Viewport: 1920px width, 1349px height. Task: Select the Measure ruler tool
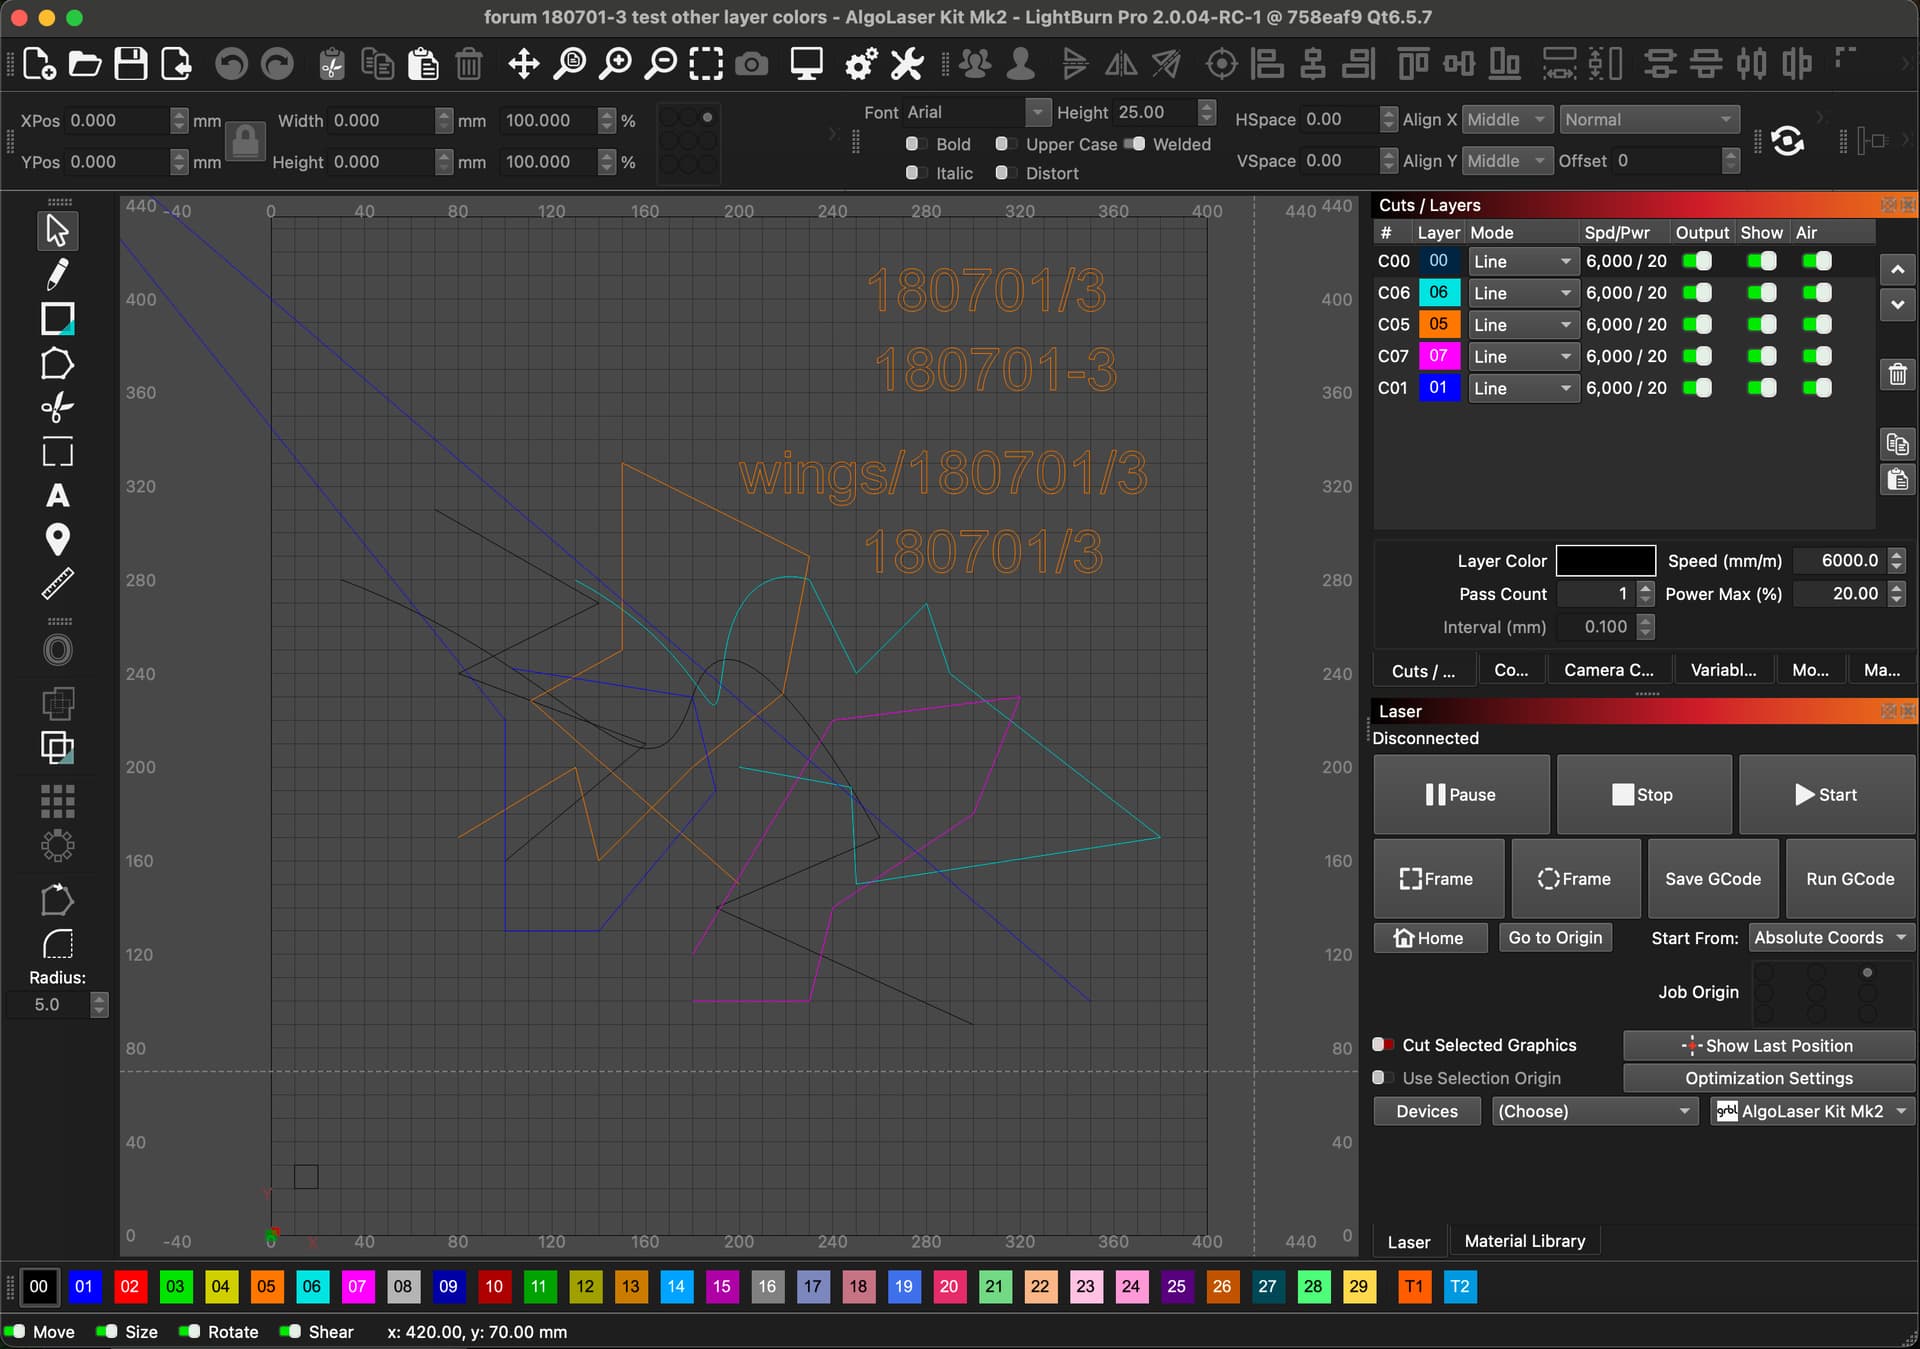pyautogui.click(x=57, y=584)
